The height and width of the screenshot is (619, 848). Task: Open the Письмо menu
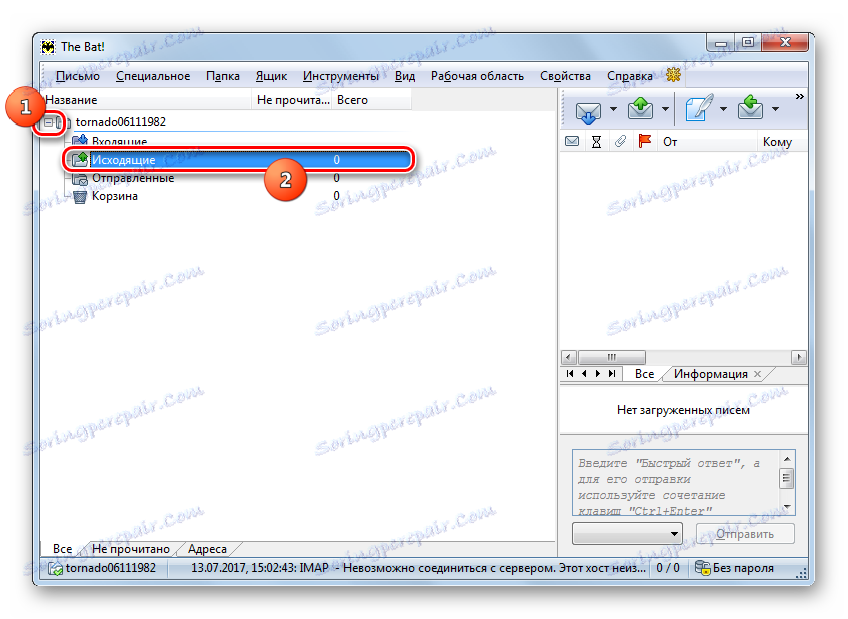pyautogui.click(x=78, y=76)
